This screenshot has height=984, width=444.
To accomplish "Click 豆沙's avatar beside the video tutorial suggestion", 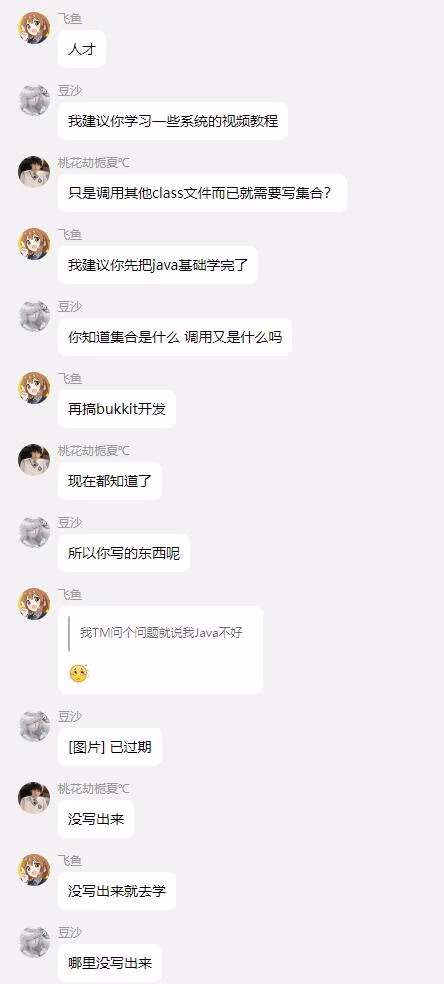I will (34, 100).
